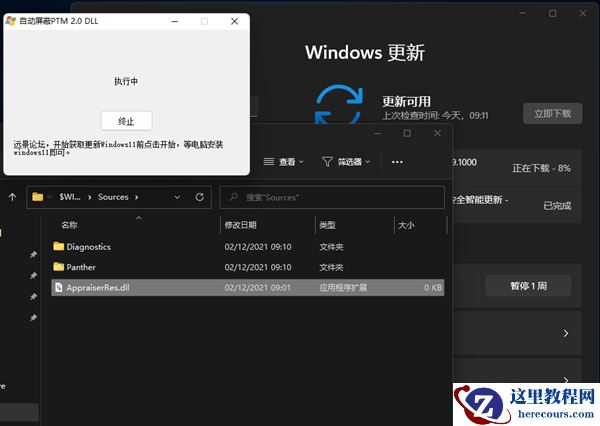Click the first pin icon in Explorer sidebar
The width and height of the screenshot is (600, 426).
[34, 254]
